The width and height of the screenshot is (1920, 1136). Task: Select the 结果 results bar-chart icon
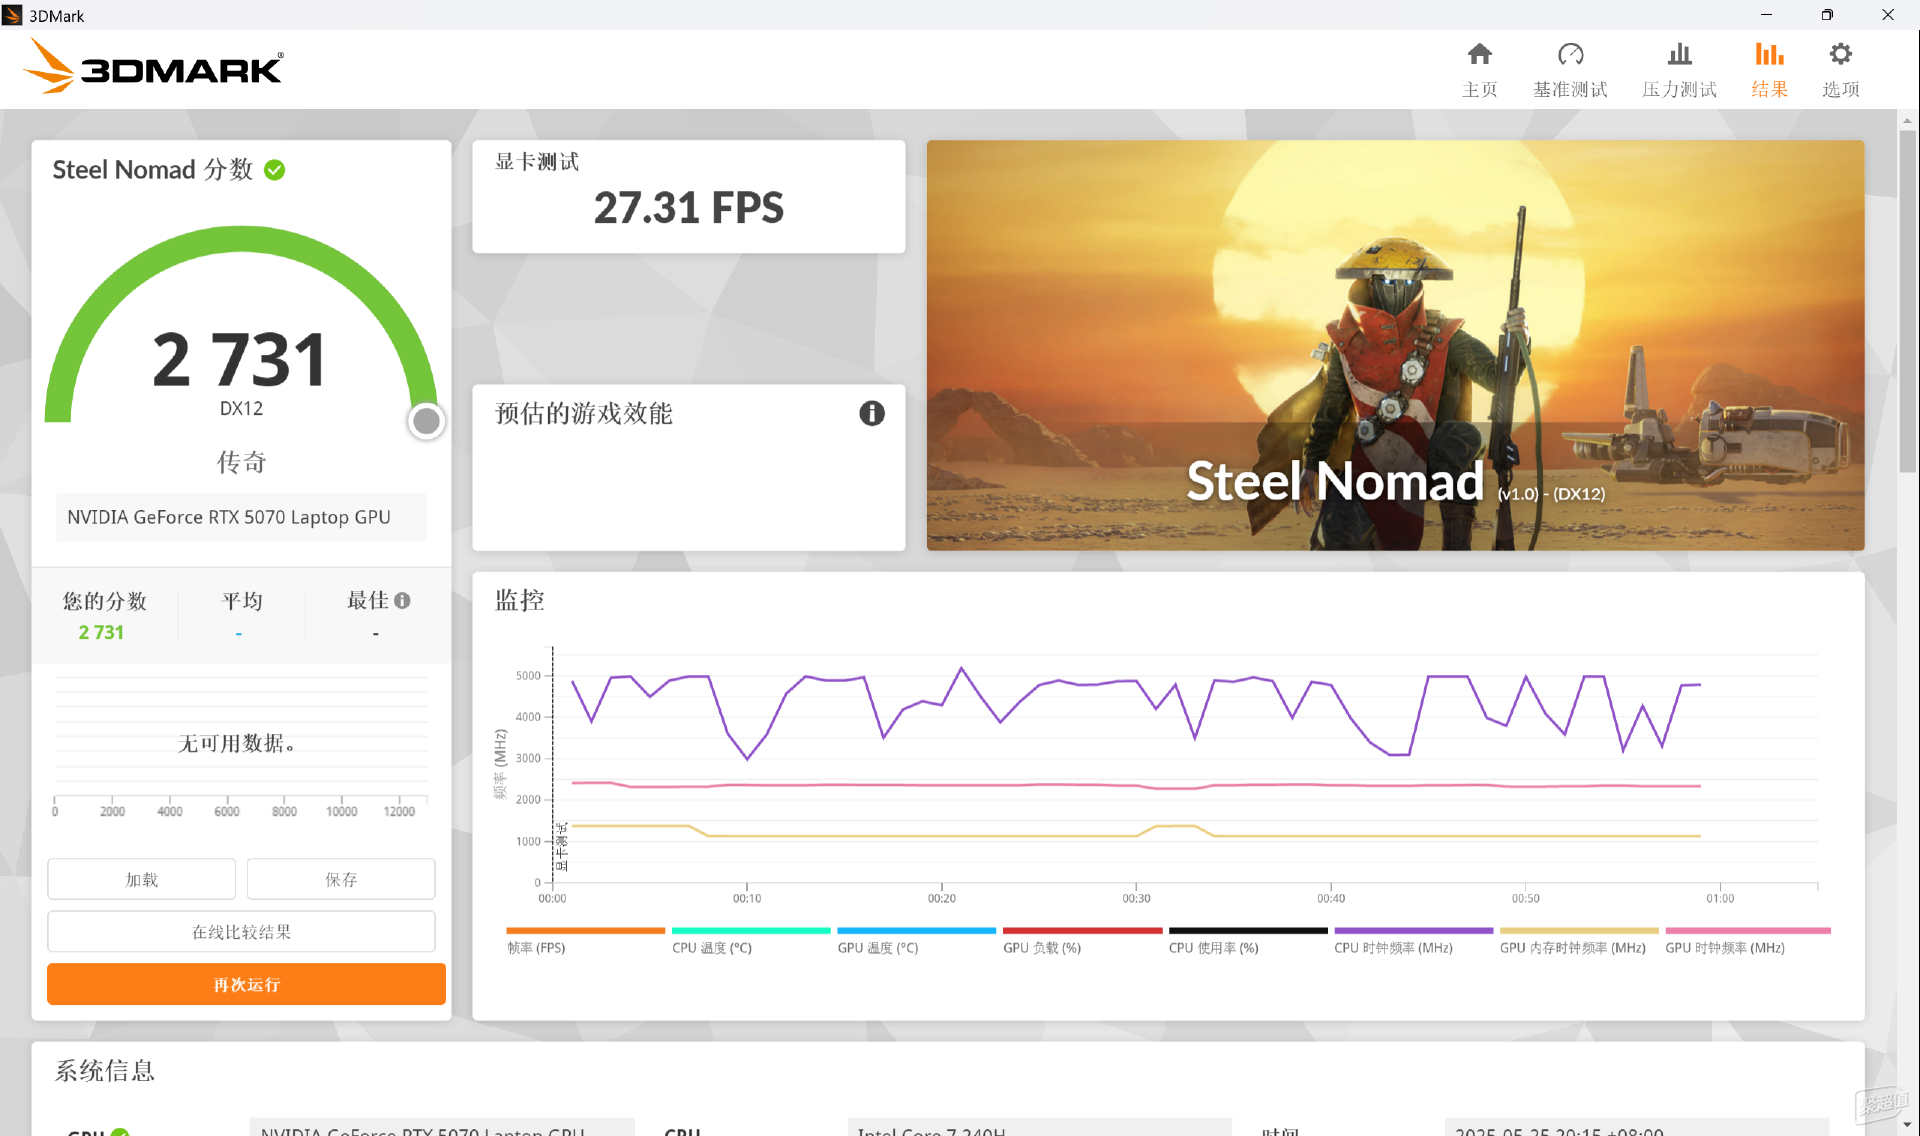click(x=1769, y=54)
